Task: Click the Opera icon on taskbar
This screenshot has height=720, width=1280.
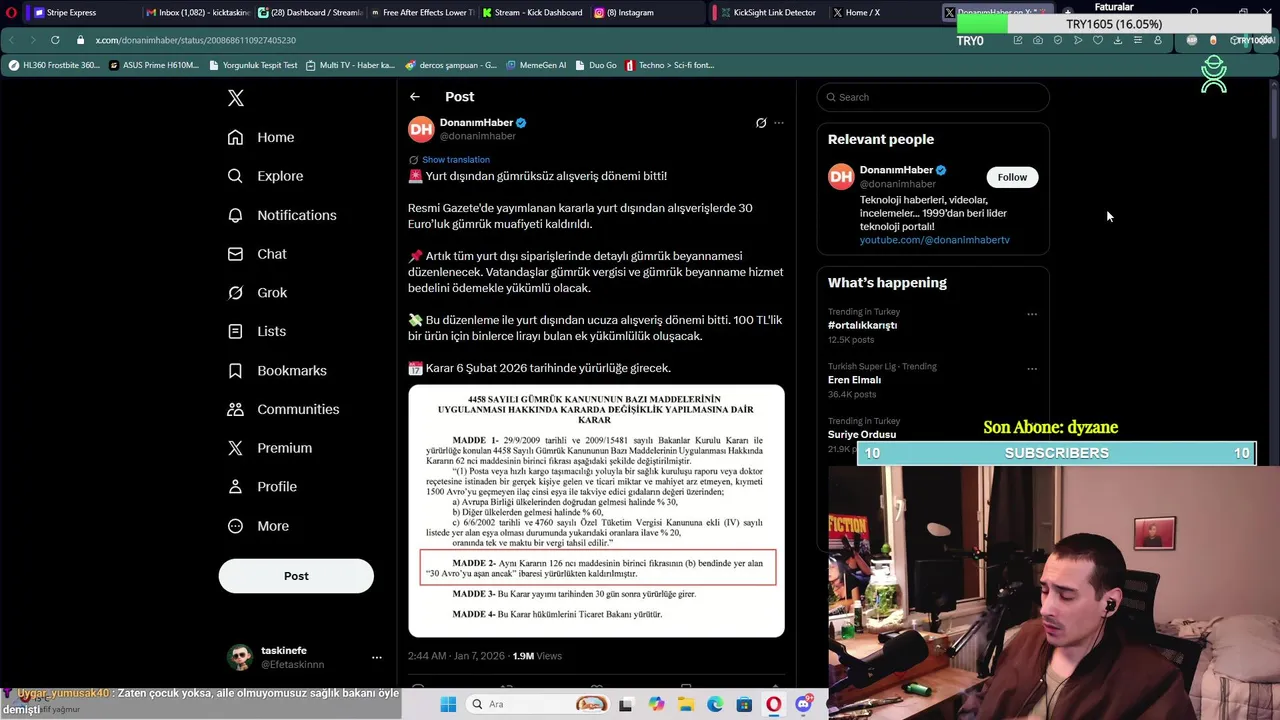Action: 774,704
